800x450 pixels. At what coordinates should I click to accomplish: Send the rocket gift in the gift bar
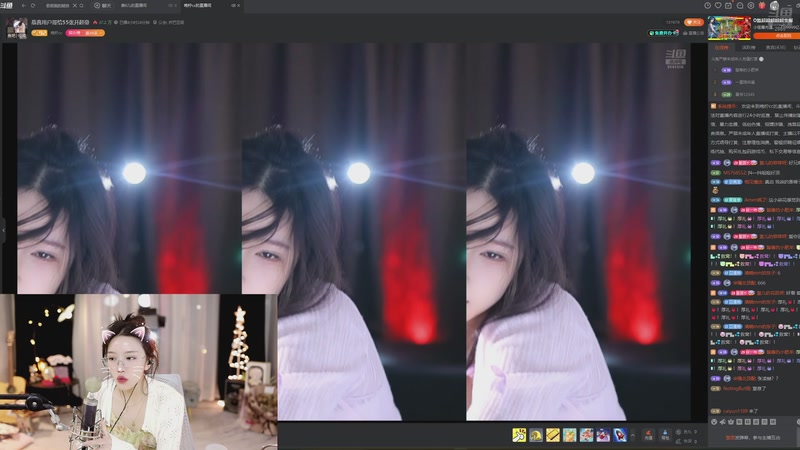pyautogui.click(x=620, y=435)
